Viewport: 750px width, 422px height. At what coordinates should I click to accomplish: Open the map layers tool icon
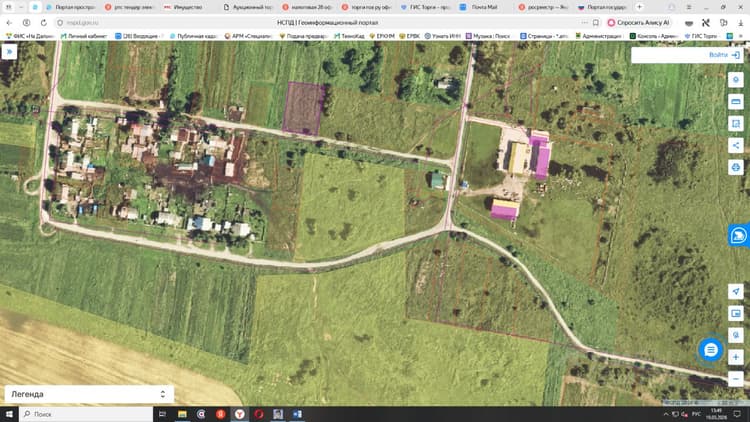coord(736,79)
